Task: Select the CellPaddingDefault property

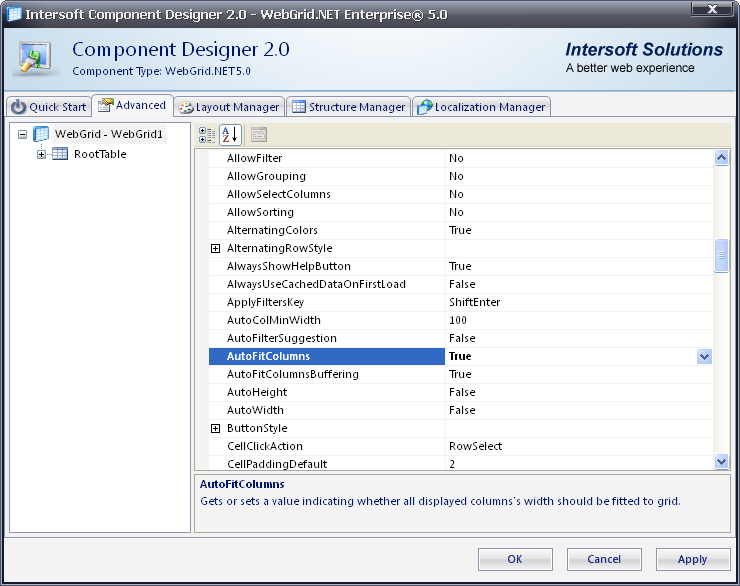Action: [461, 463]
